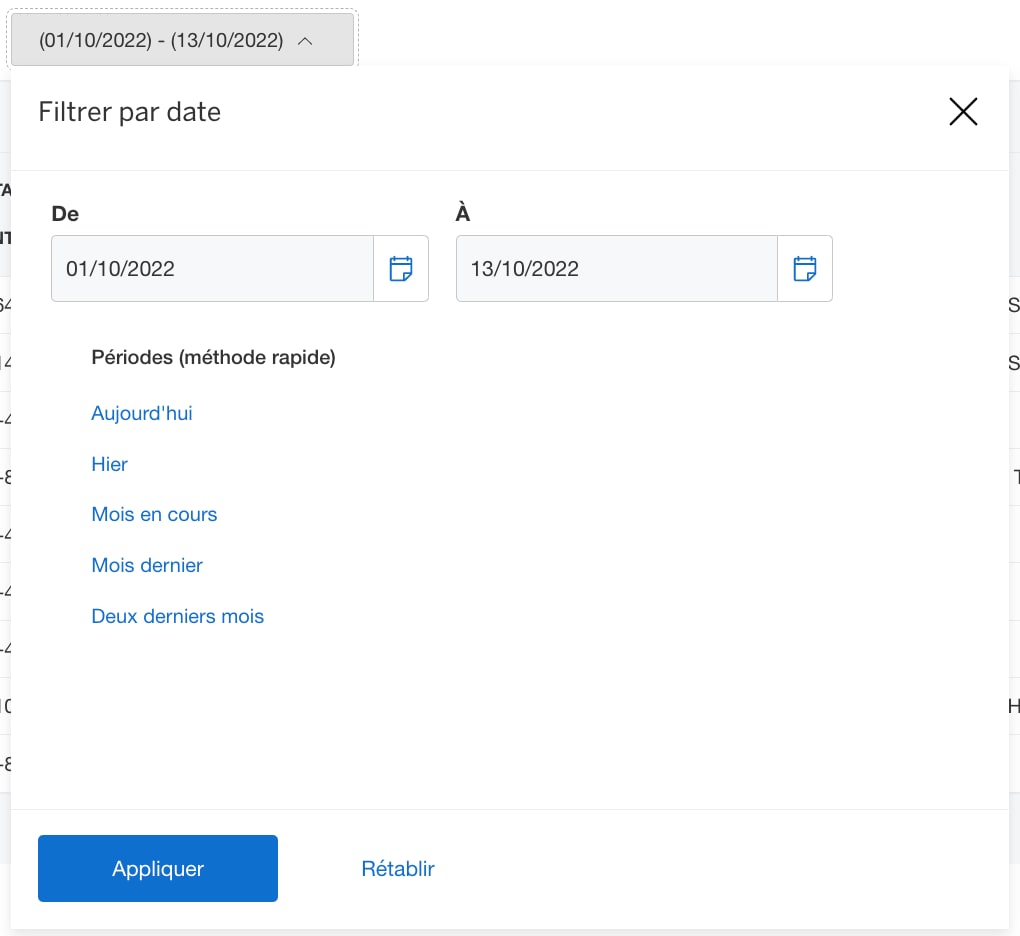Select Deux derniers mois
The image size is (1020, 936).
coord(177,616)
